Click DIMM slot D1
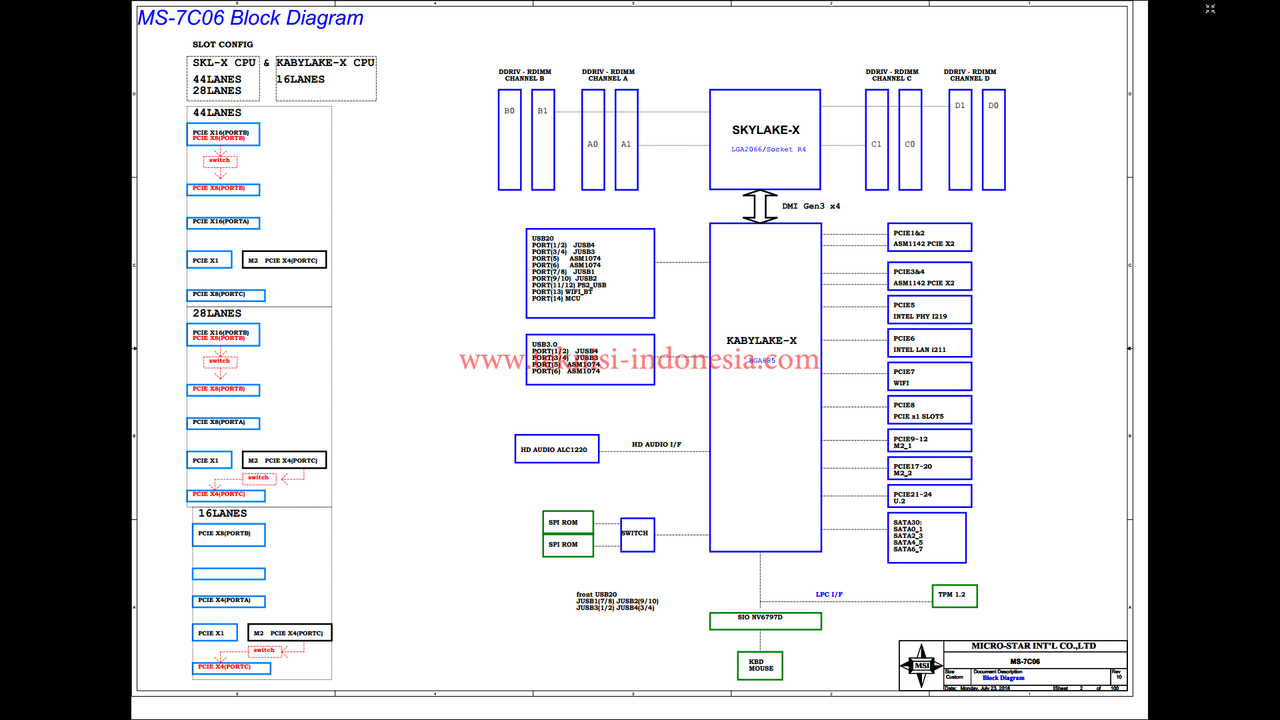Screen dimensions: 1280x720 coord(960,139)
